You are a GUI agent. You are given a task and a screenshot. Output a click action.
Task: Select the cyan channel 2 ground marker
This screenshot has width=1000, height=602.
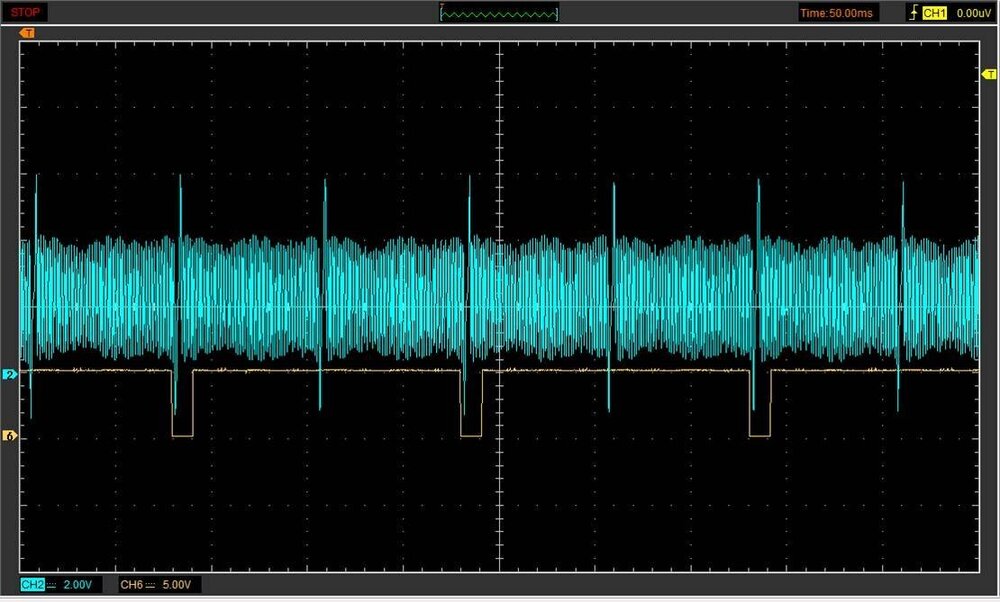pos(10,374)
